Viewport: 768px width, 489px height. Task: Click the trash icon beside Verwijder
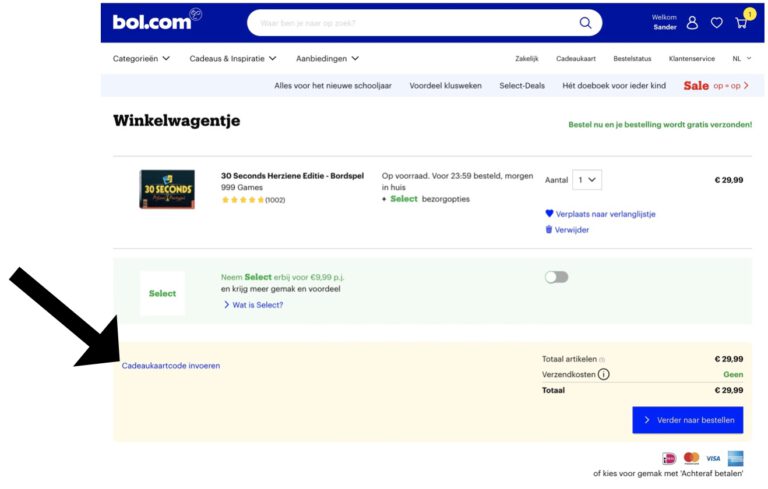click(549, 229)
